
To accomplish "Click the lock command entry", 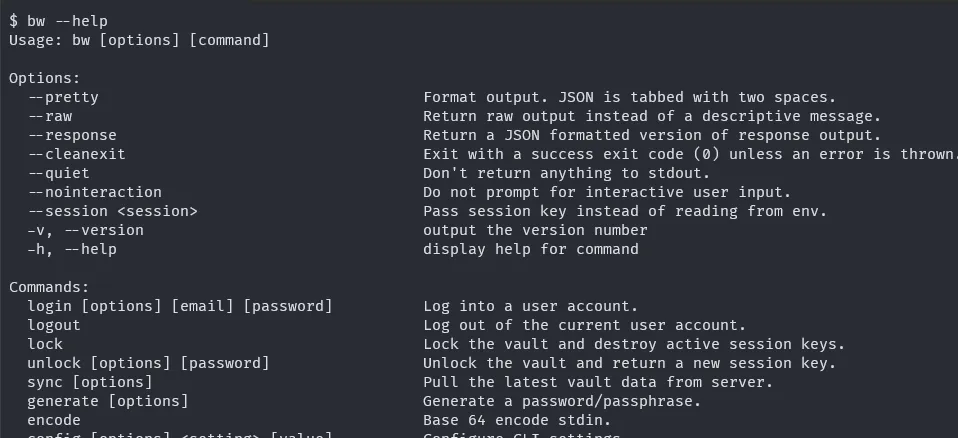I will pyautogui.click(x=45, y=344).
